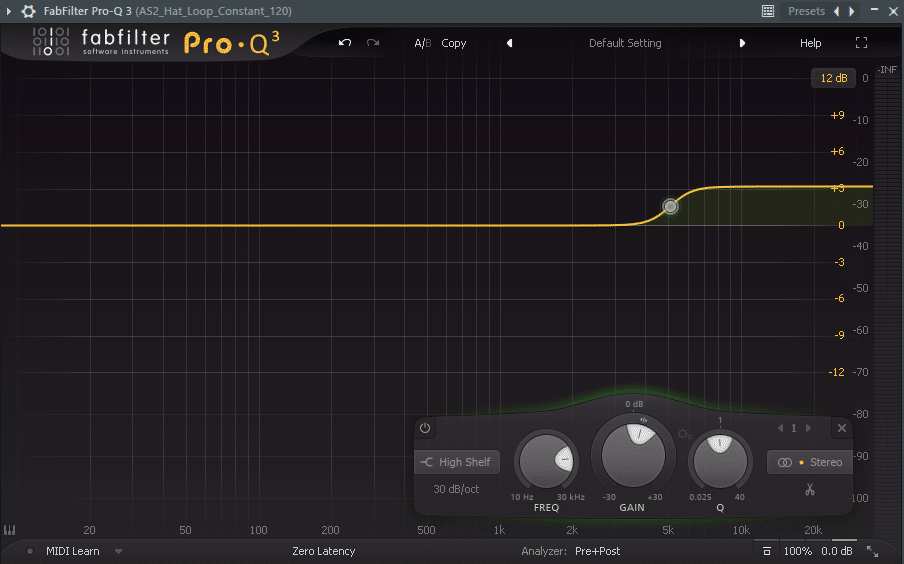The image size is (904, 564).
Task: Click the FREQ knob
Action: (546, 461)
